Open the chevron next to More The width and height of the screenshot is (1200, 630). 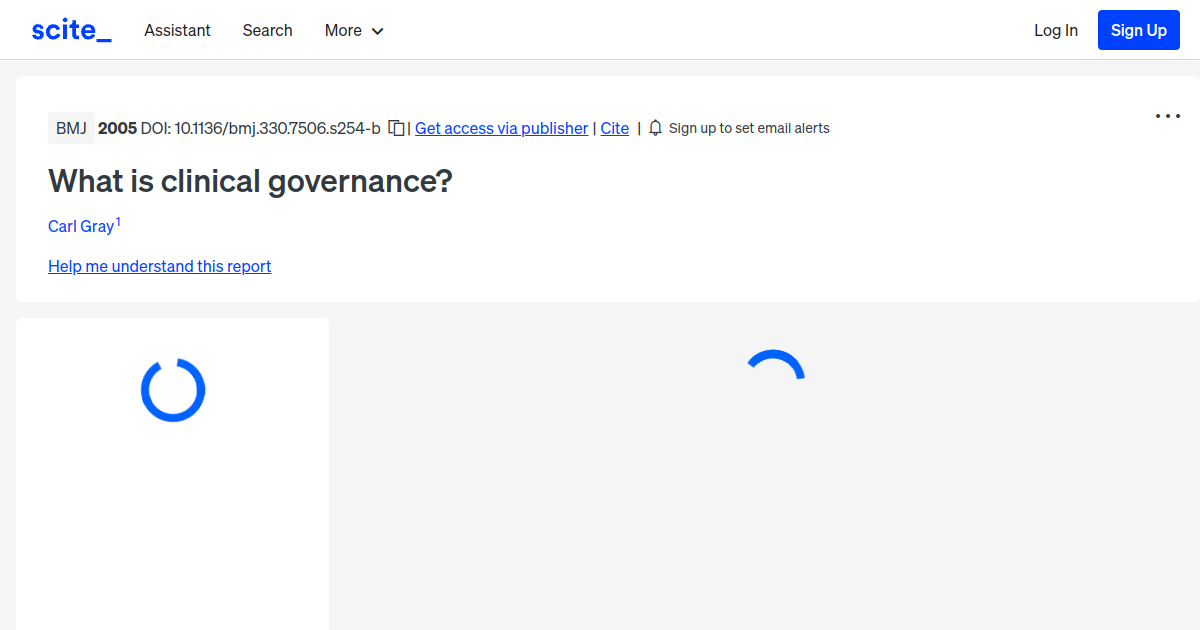click(x=379, y=31)
